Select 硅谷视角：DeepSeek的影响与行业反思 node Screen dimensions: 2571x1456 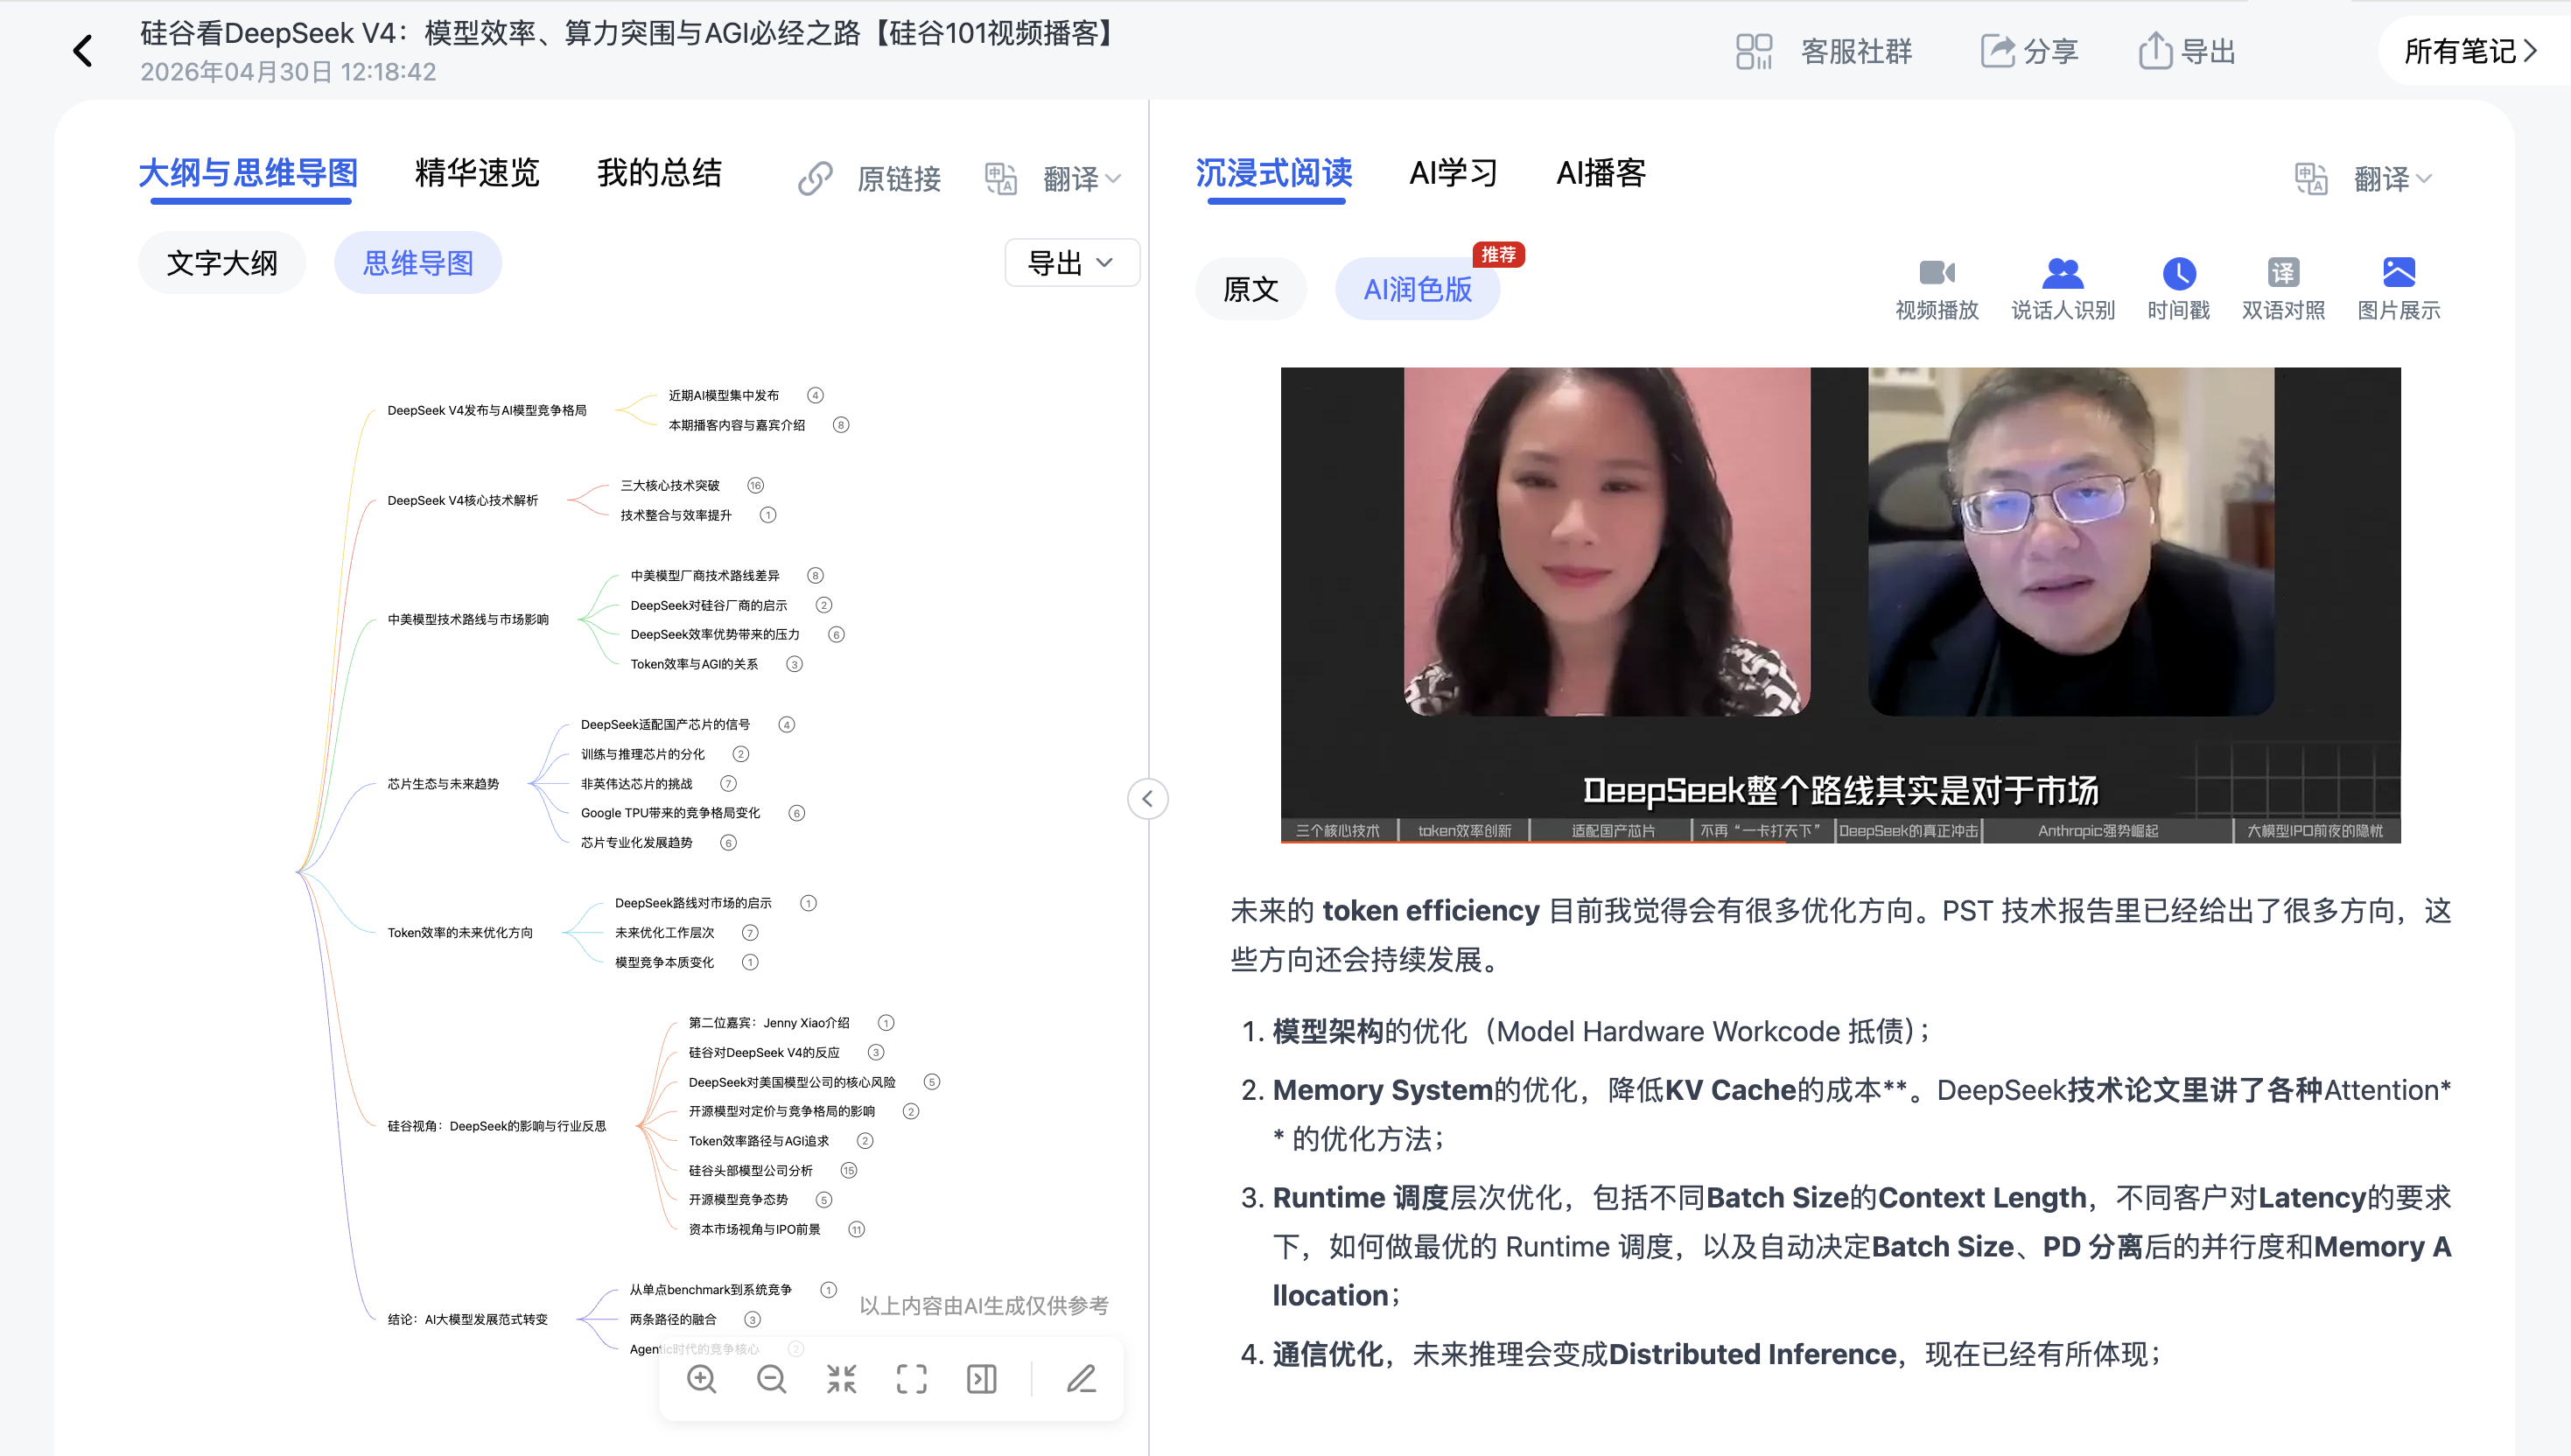(497, 1126)
